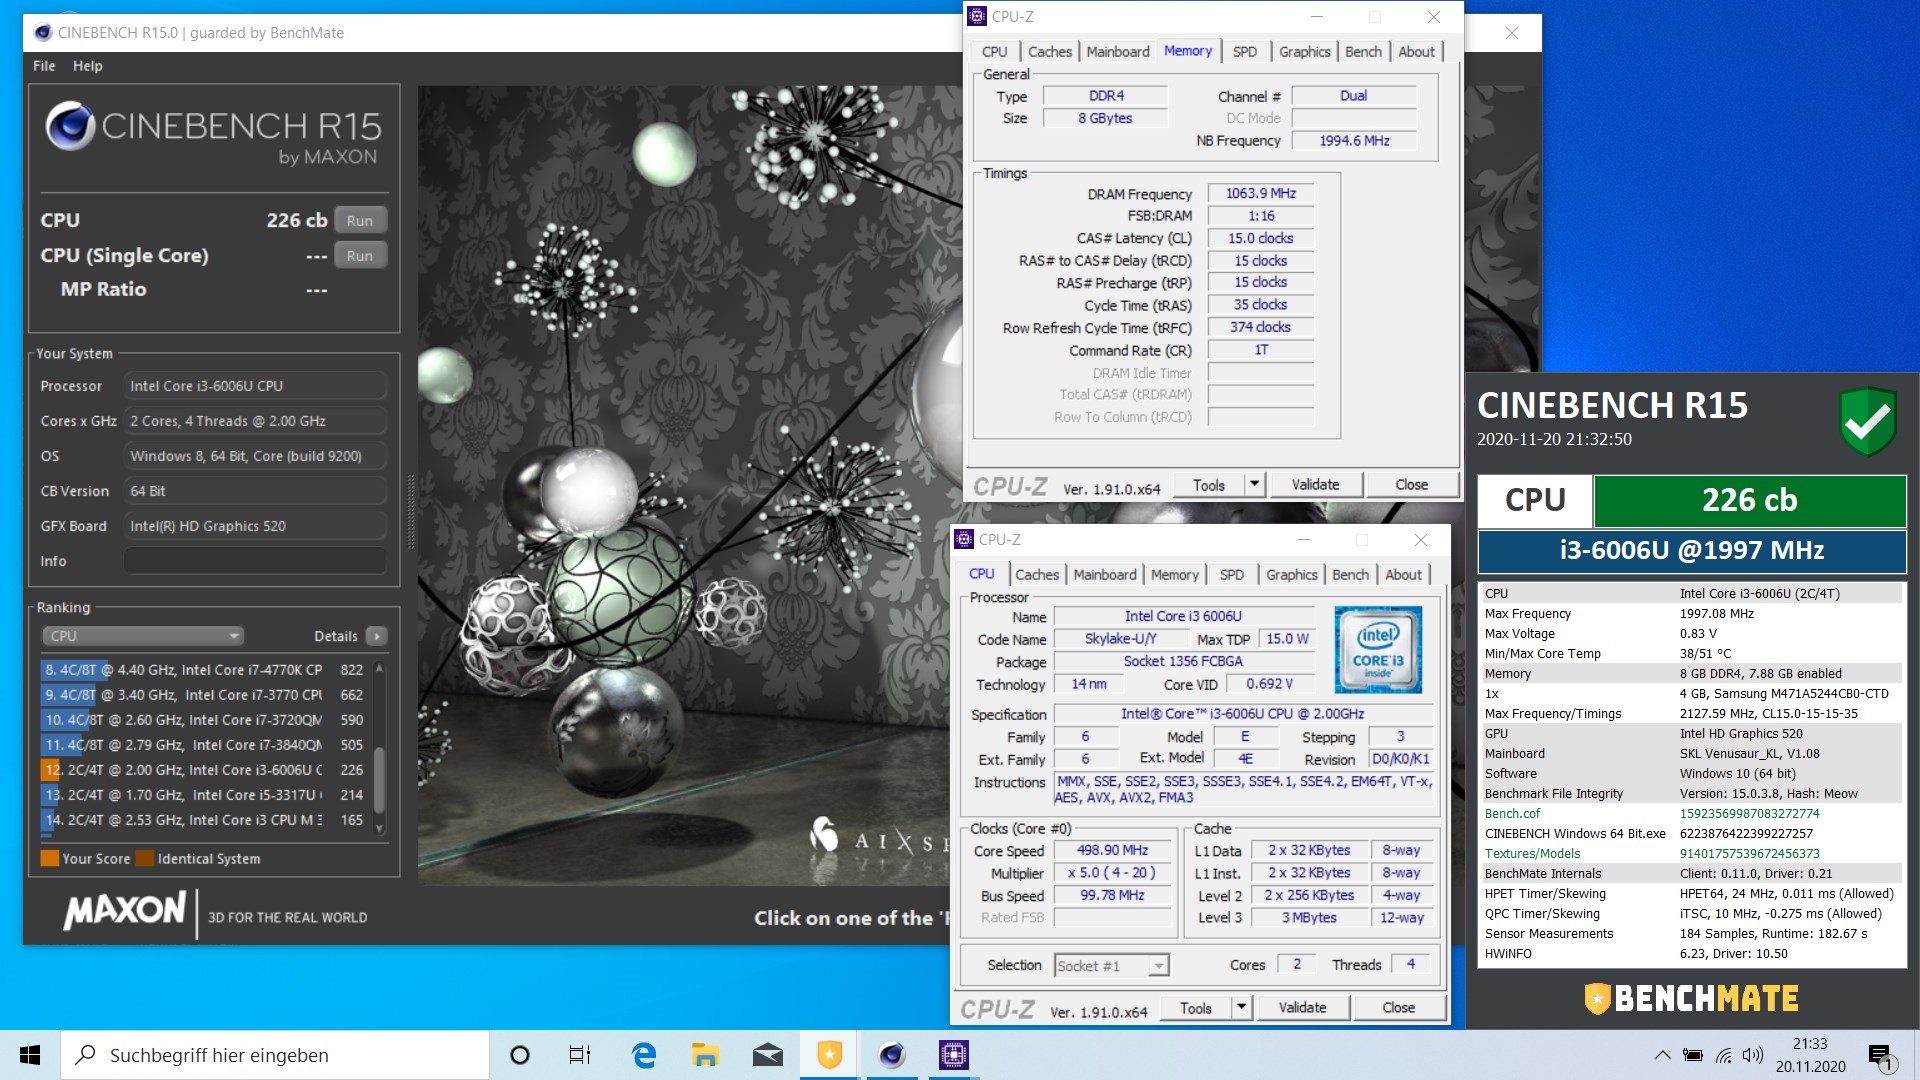
Task: Open Tools dropdown arrow in lower CPU-Z
Action: pyautogui.click(x=1241, y=1008)
